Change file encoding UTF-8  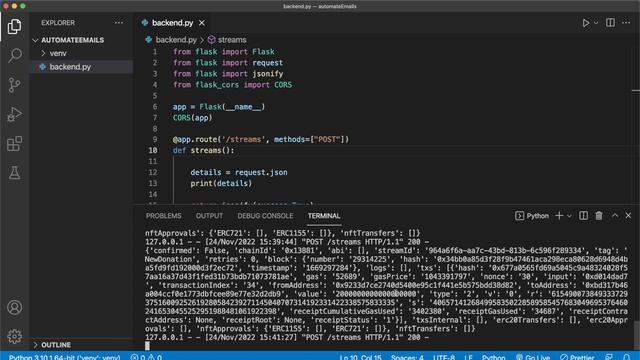pyautogui.click(x=444, y=357)
